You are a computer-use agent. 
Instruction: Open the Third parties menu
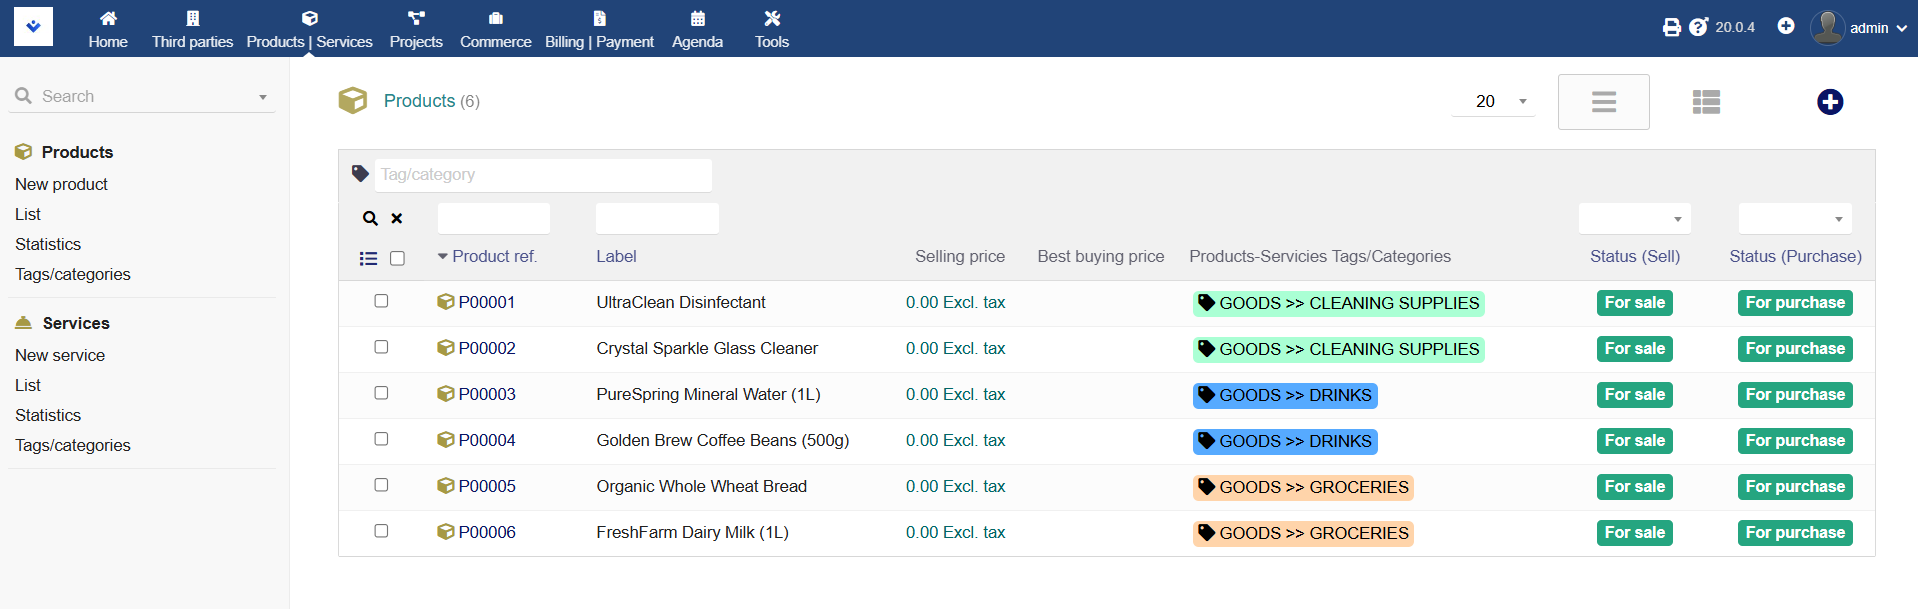tap(192, 28)
